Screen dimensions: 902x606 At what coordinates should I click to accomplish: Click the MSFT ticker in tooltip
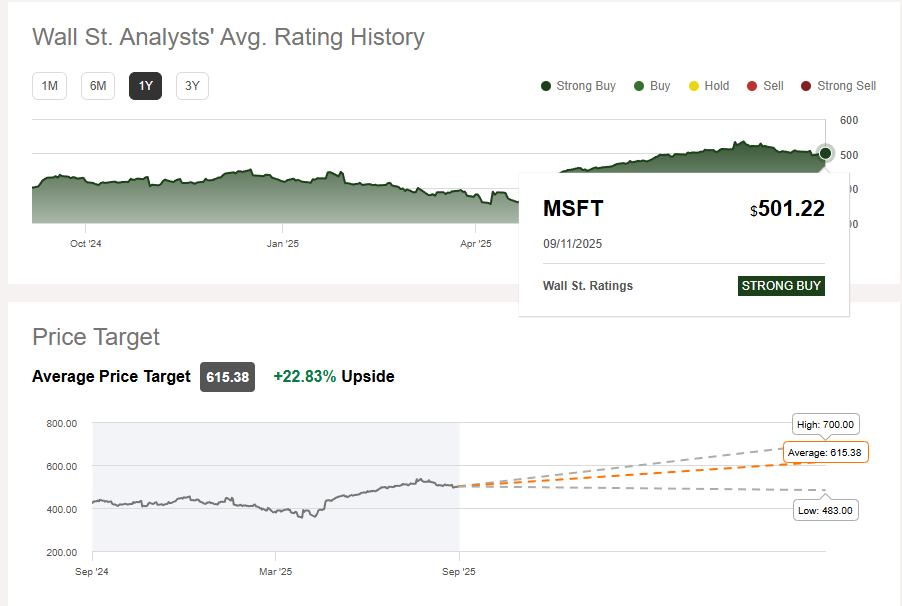click(573, 208)
